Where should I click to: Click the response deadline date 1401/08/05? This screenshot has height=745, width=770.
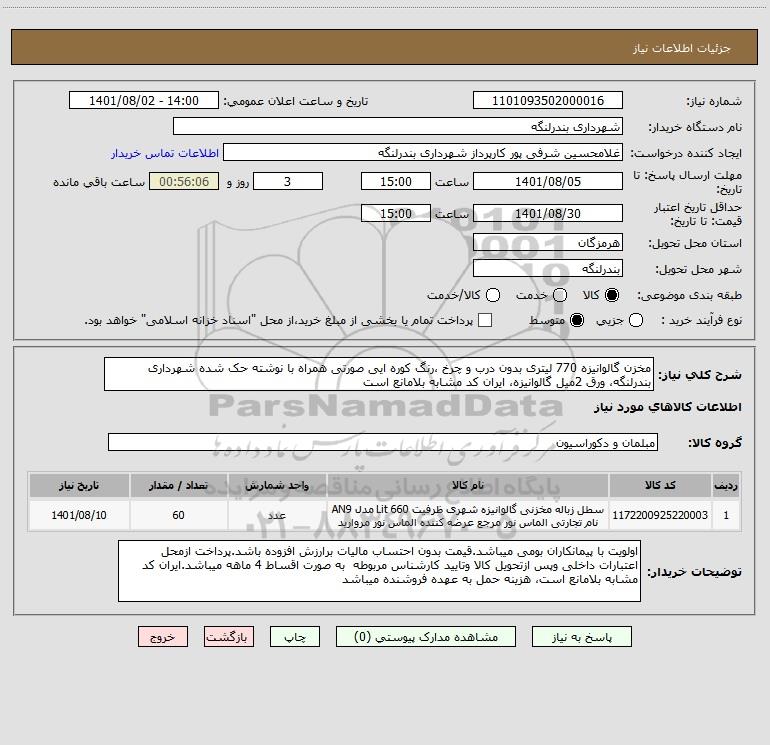548,181
